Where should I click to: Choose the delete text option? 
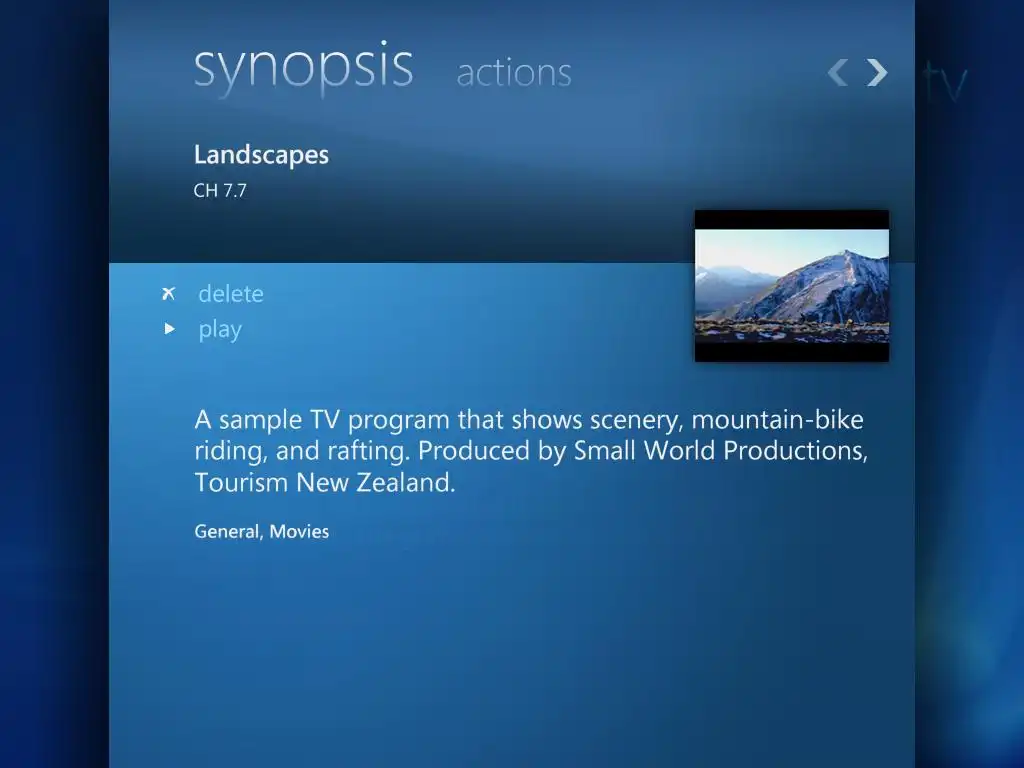(x=231, y=294)
